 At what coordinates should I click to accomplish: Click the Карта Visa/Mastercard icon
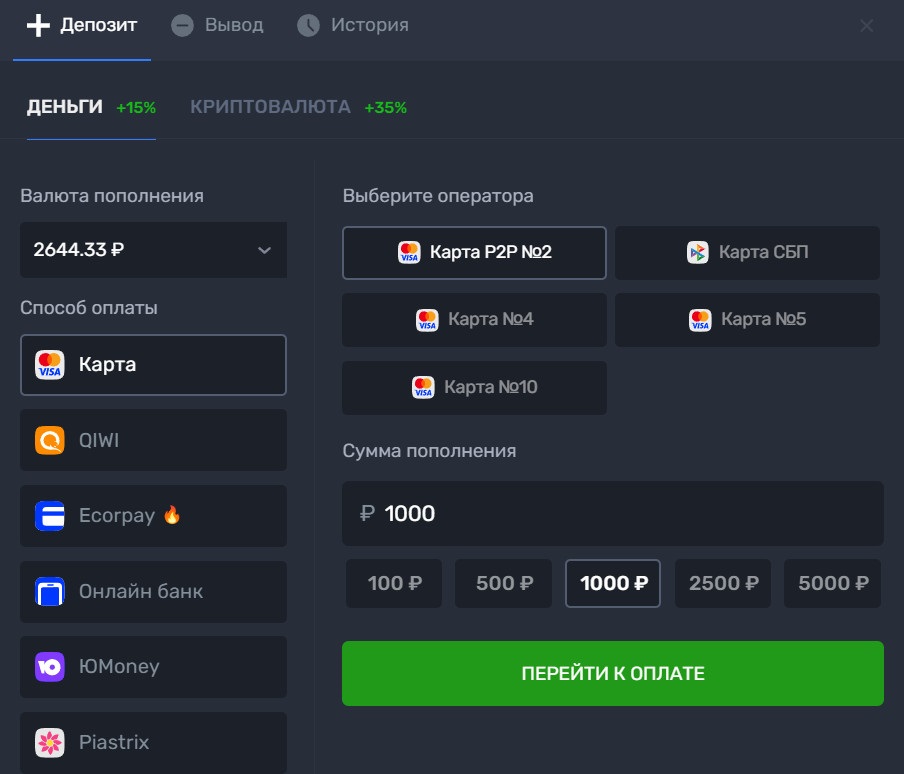point(49,365)
